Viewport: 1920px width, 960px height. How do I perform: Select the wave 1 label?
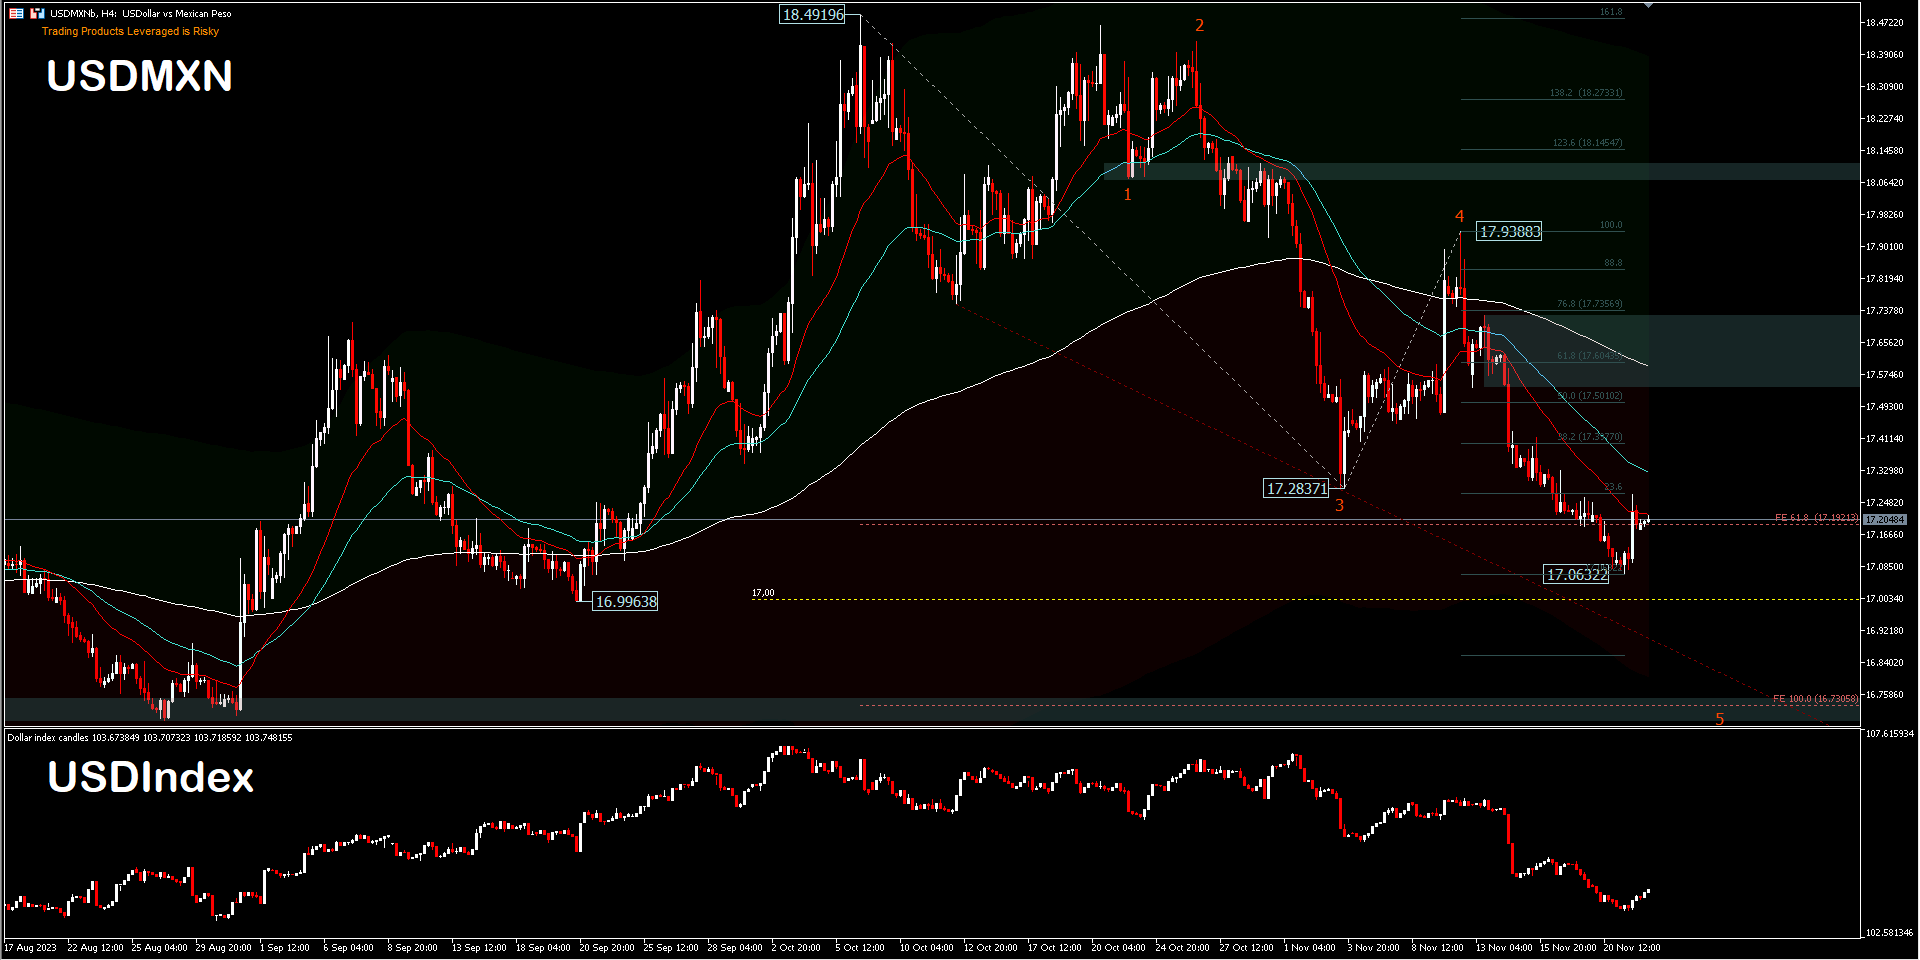(x=1127, y=195)
